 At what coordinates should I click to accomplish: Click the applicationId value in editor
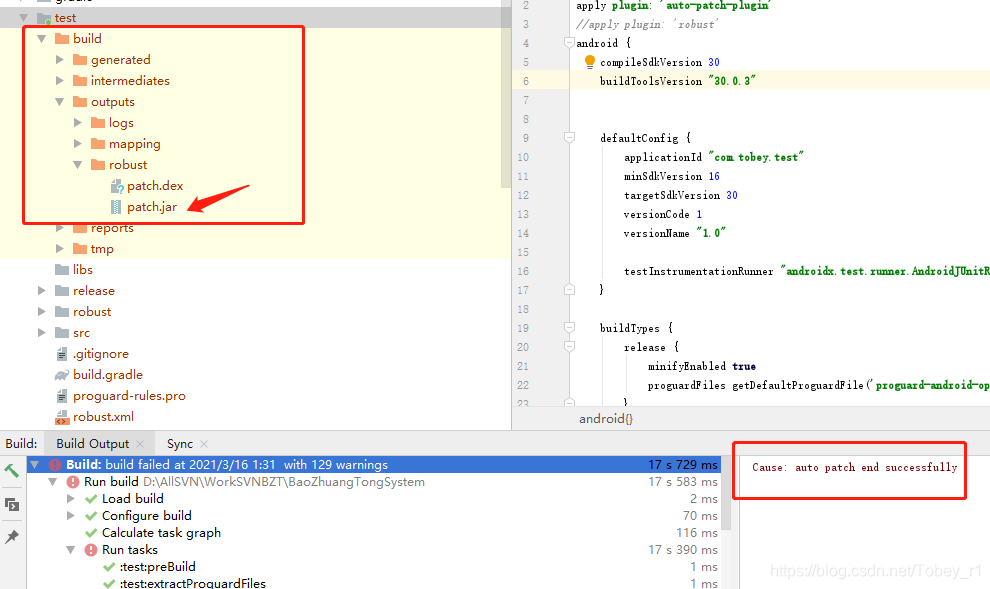tap(755, 157)
